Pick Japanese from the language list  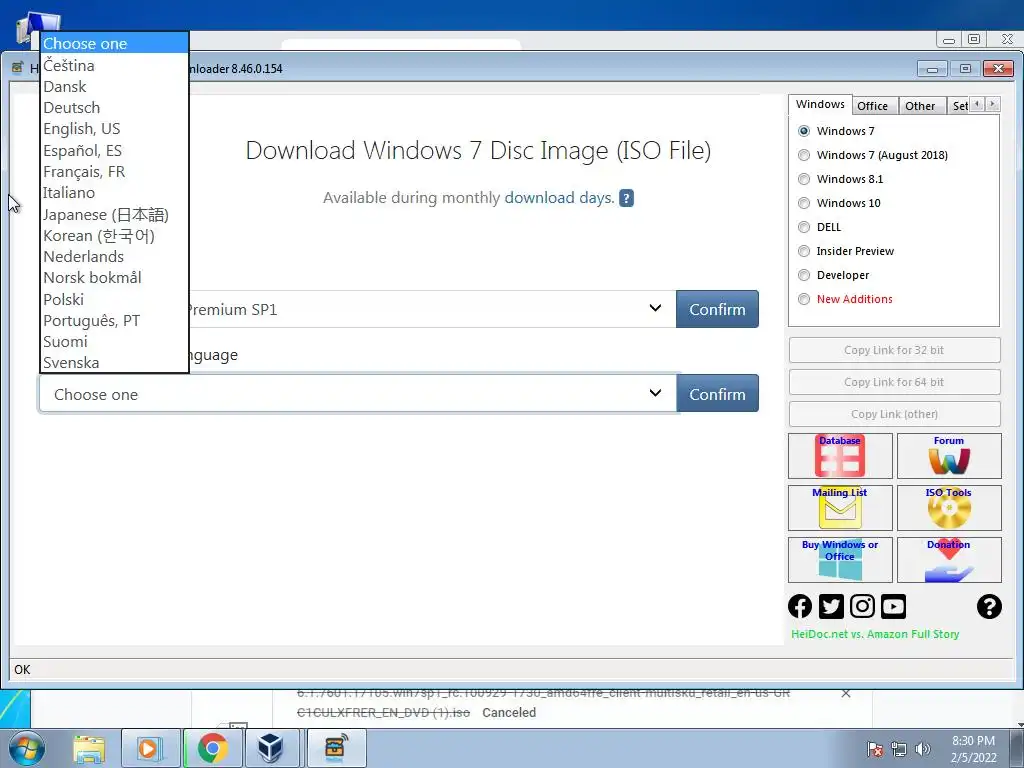point(114,214)
